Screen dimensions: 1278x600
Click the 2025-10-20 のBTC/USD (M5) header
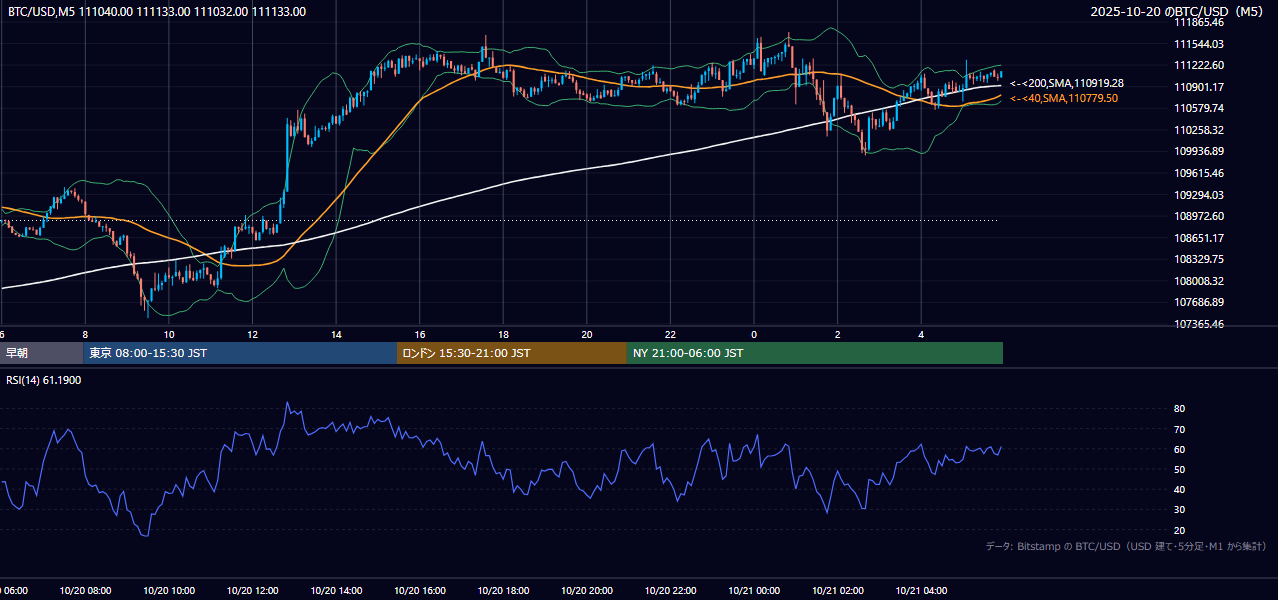pyautogui.click(x=1179, y=12)
